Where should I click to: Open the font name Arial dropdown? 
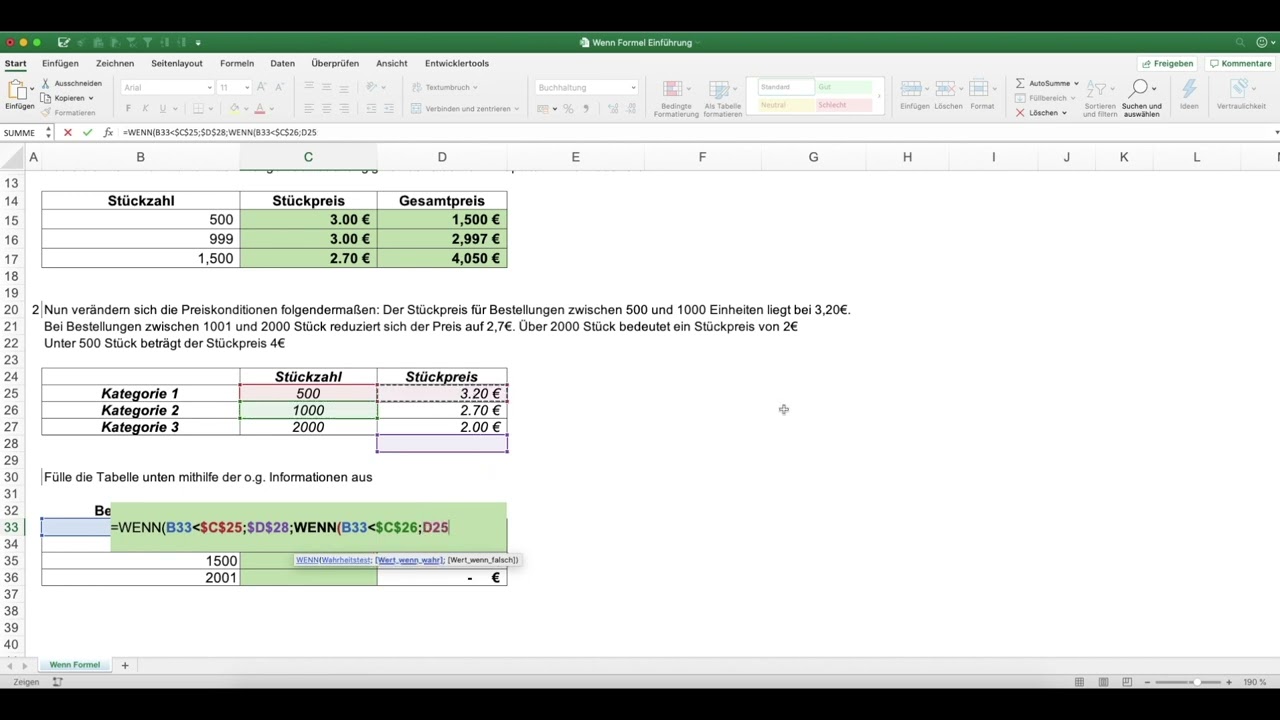click(x=209, y=88)
